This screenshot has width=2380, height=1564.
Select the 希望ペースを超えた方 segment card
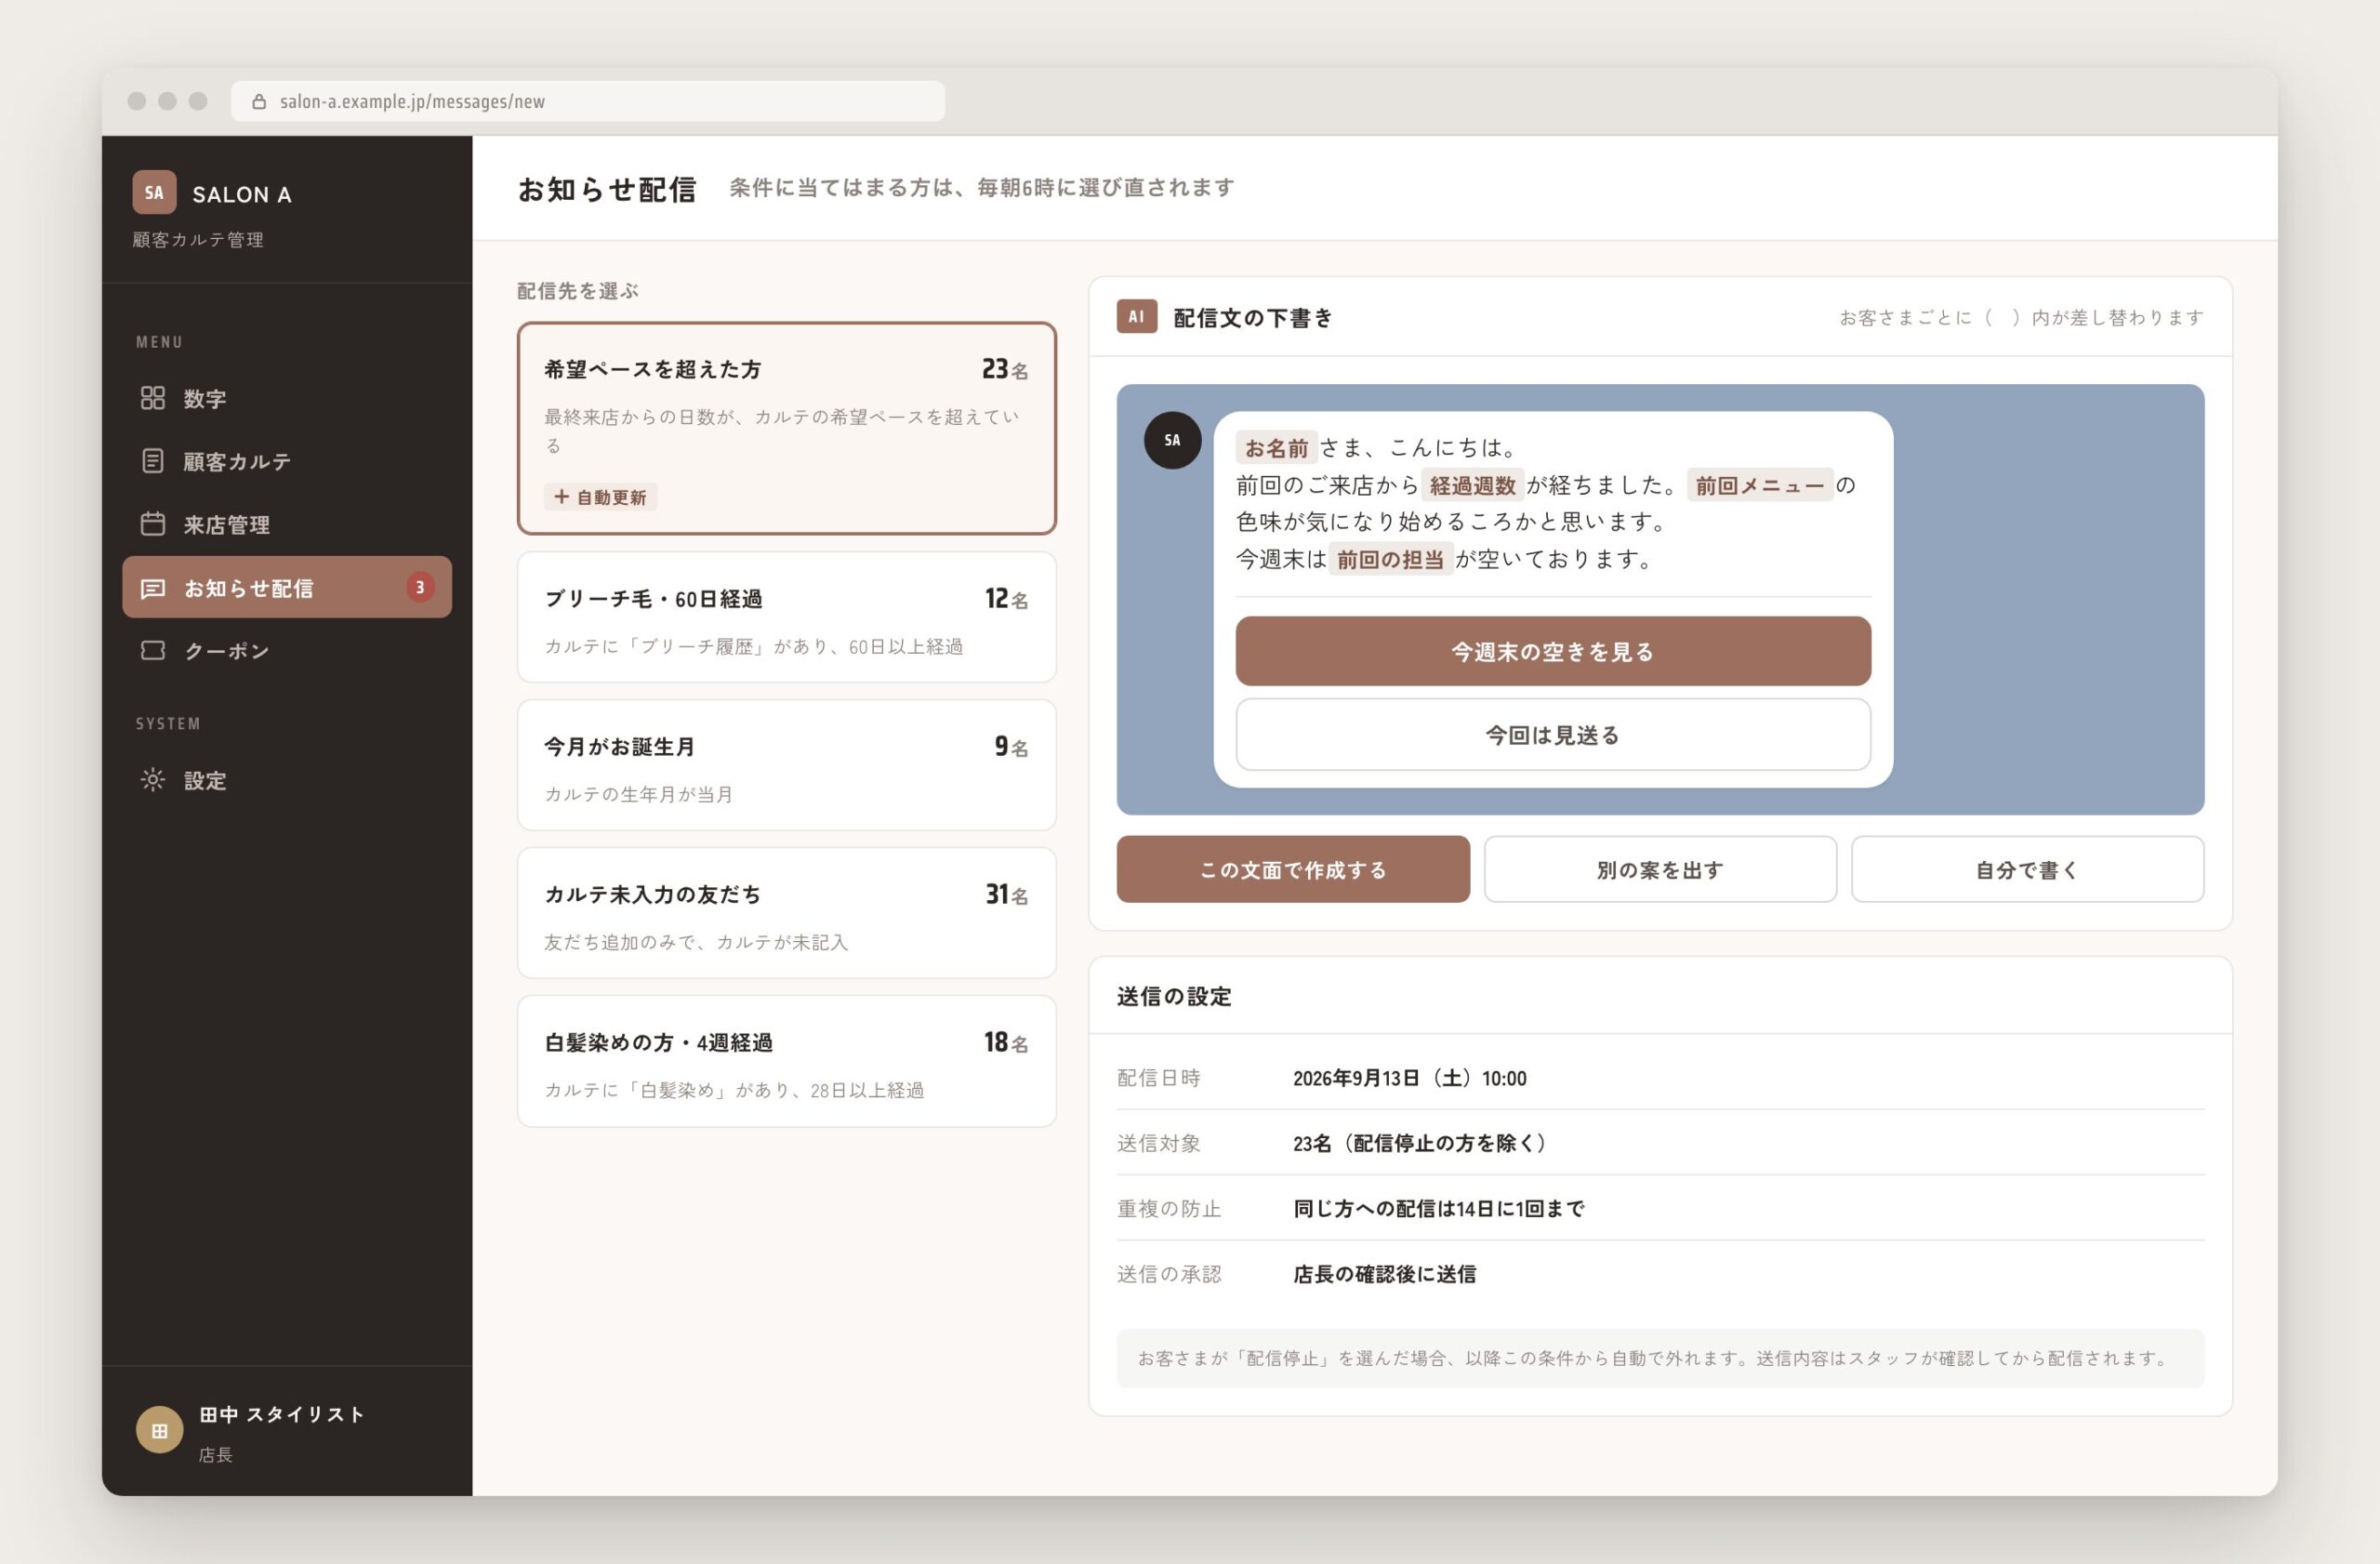(786, 428)
